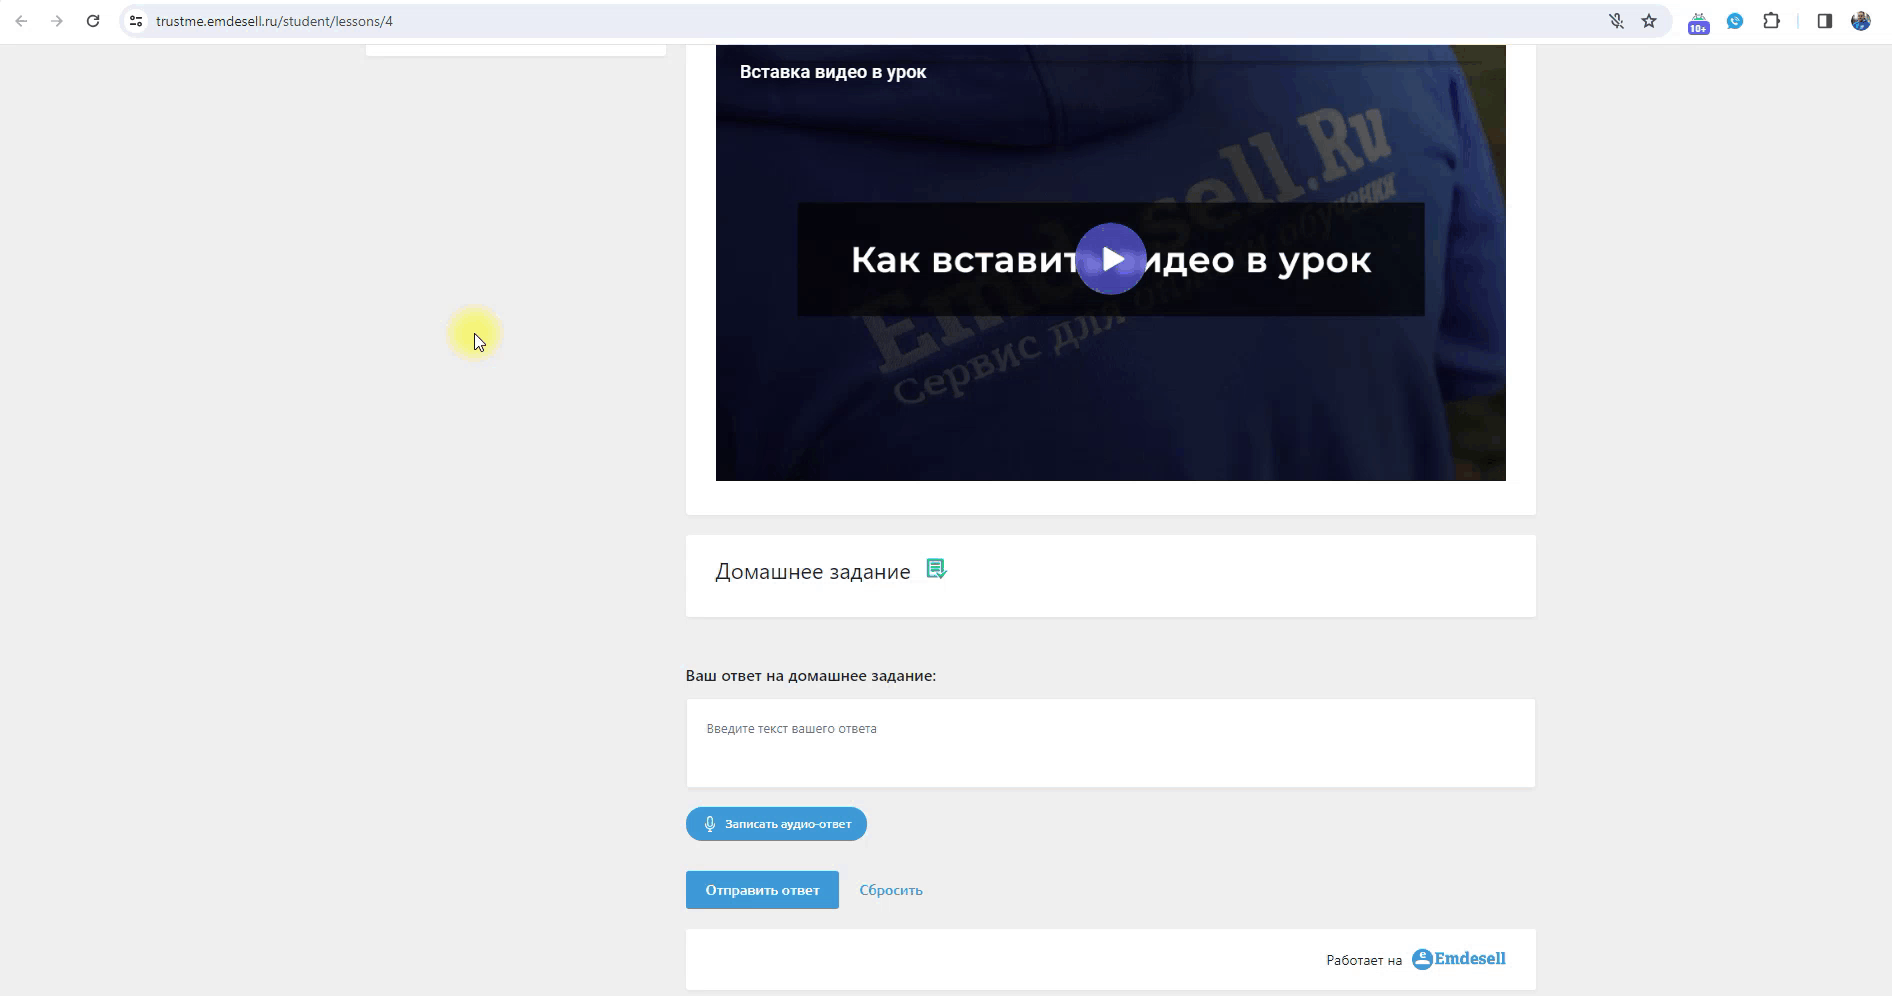Bookmark this page with the star icon
The height and width of the screenshot is (996, 1892).
coord(1649,21)
